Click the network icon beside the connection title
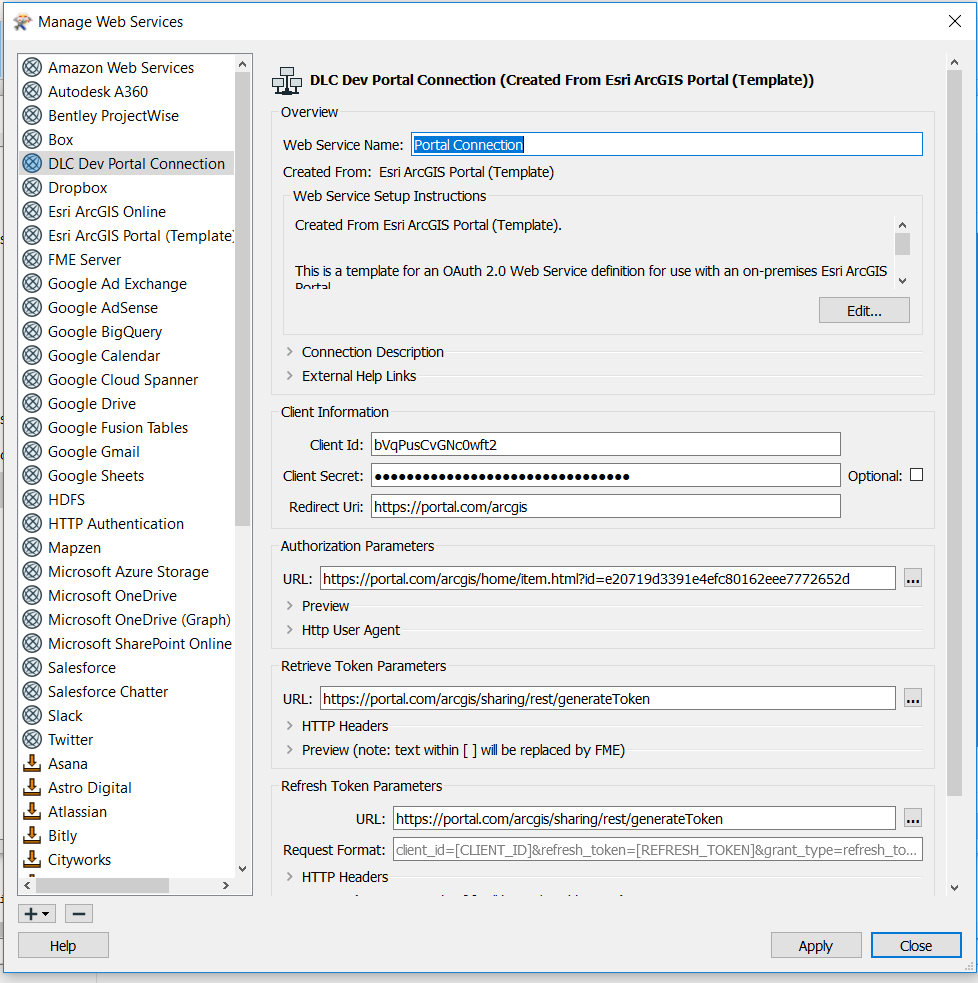The width and height of the screenshot is (978, 983). point(287,81)
